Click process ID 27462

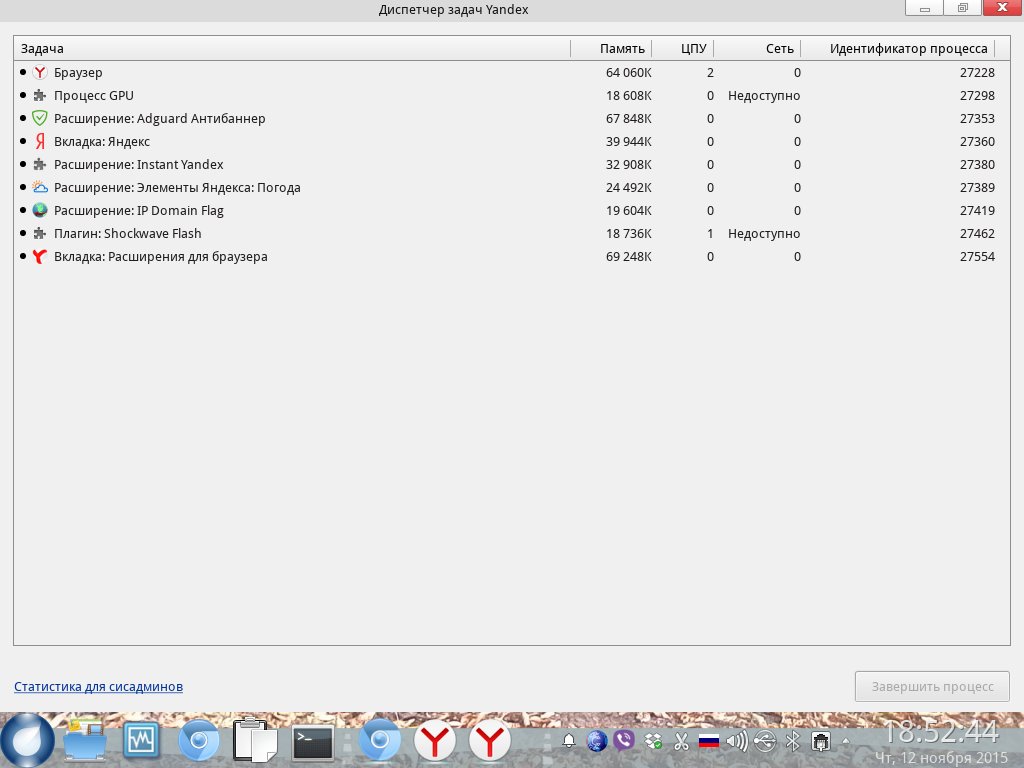click(x=977, y=233)
